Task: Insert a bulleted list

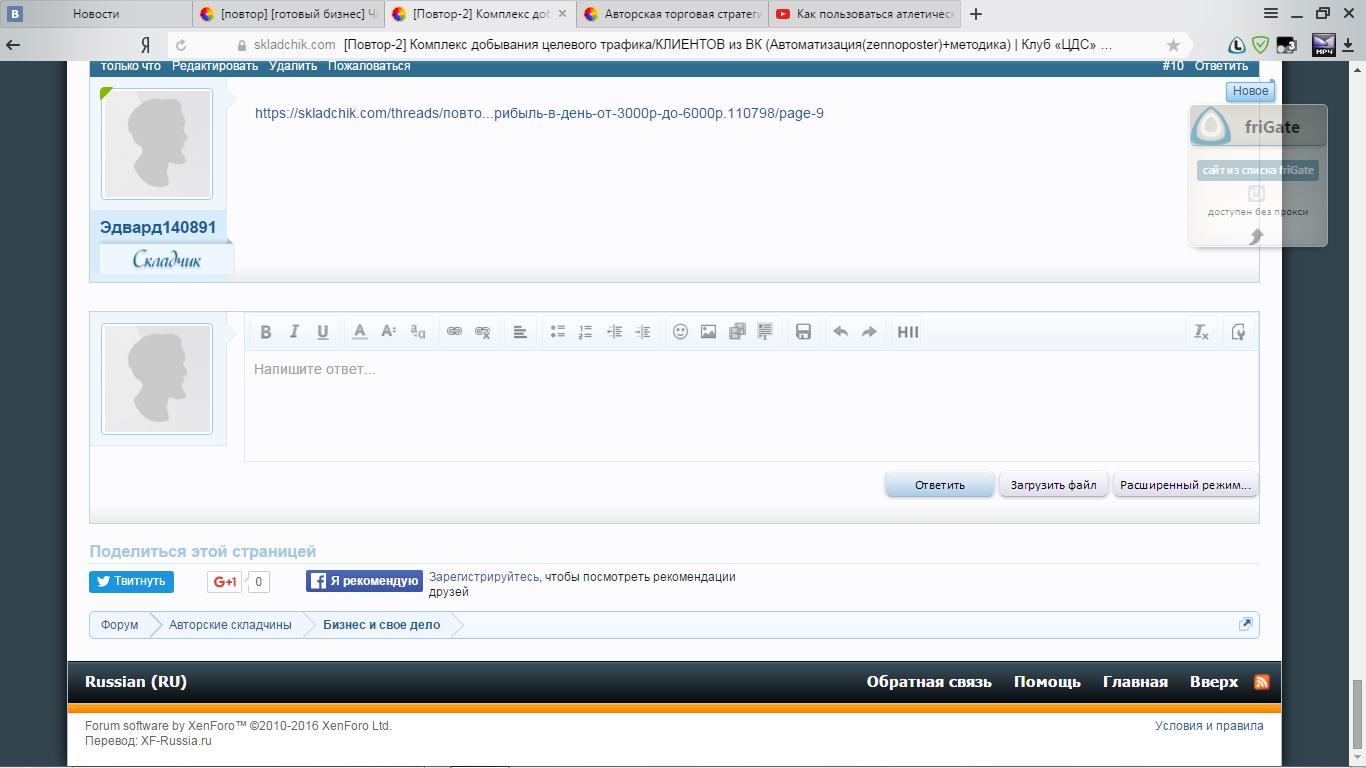Action: (558, 332)
